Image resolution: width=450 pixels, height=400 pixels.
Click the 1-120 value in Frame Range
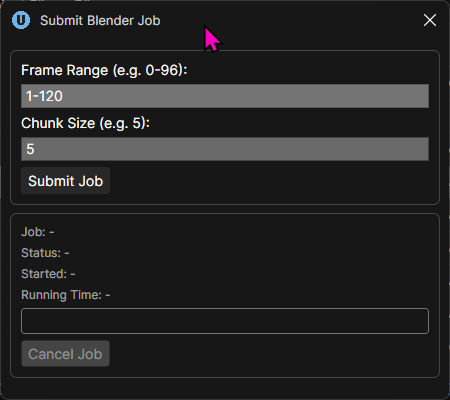[x=44, y=96]
